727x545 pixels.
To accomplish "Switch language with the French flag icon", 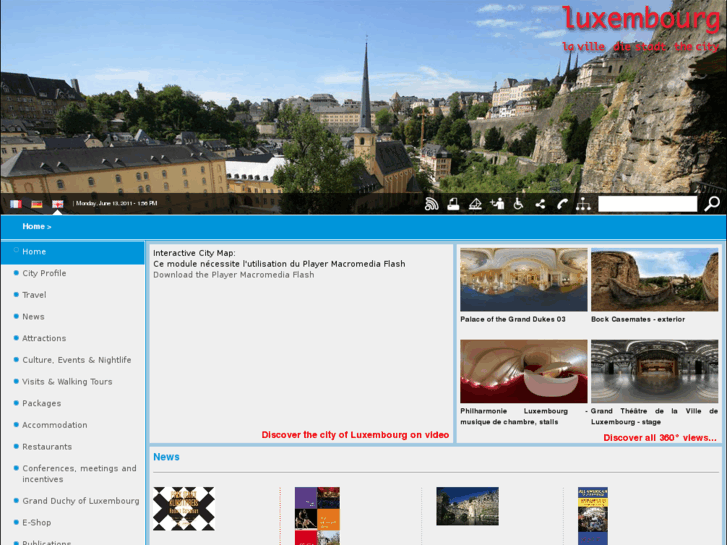I will click(16, 204).
